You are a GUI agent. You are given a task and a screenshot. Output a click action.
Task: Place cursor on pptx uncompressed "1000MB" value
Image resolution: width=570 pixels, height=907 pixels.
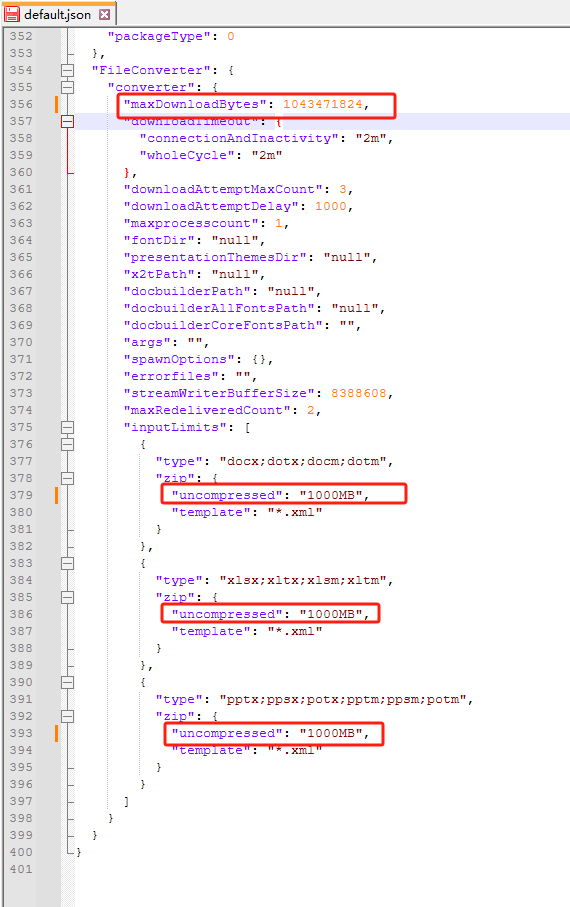click(330, 733)
